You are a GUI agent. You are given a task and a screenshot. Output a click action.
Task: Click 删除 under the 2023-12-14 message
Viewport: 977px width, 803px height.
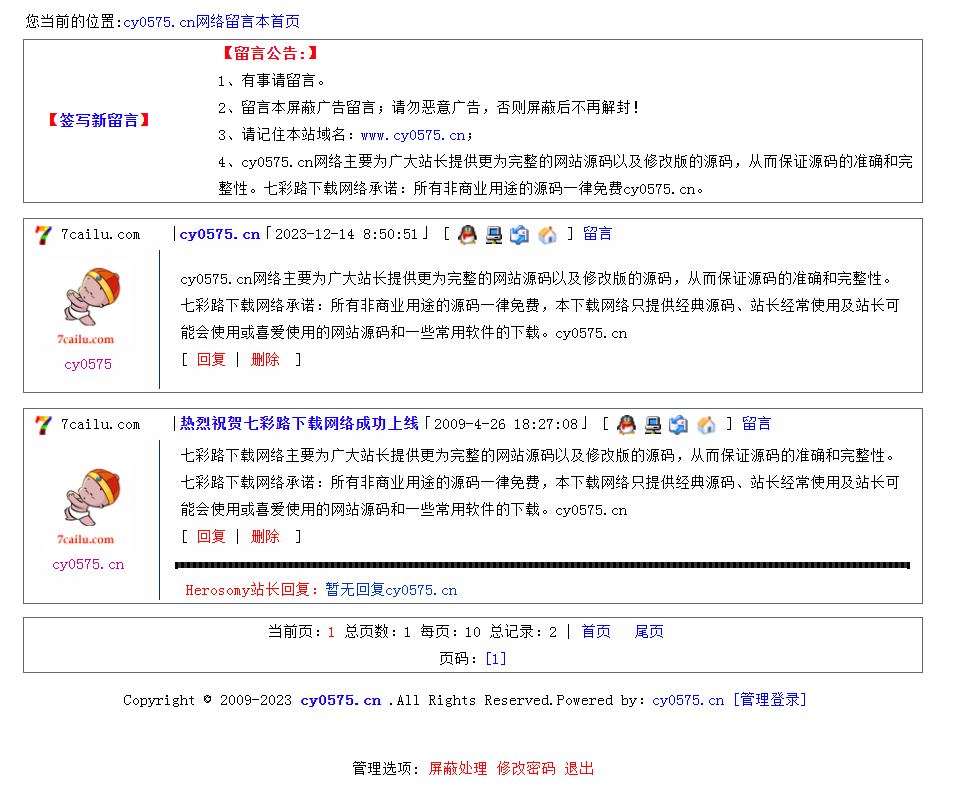pos(265,359)
